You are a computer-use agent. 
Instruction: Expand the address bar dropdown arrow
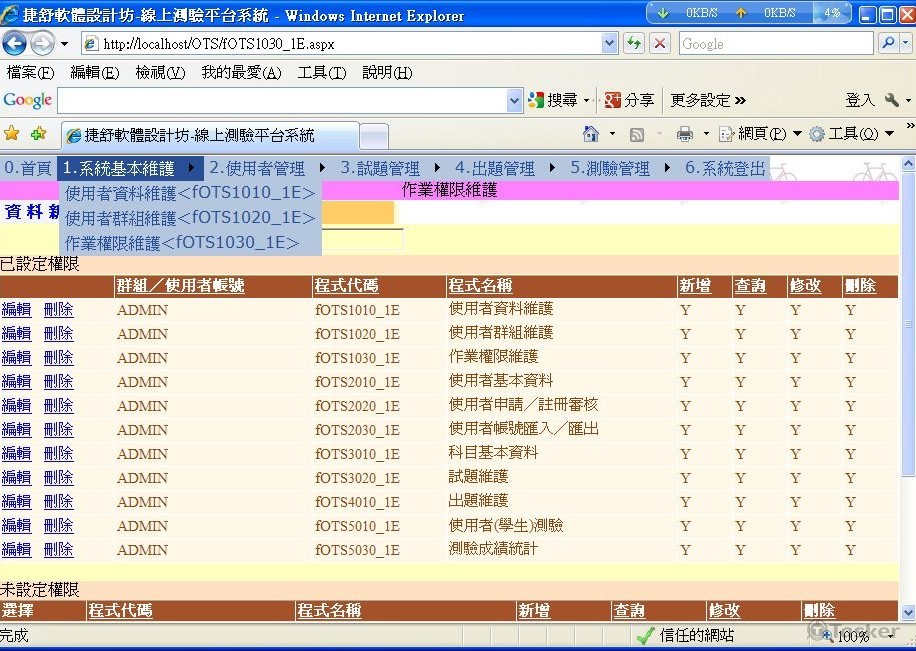pyautogui.click(x=610, y=44)
